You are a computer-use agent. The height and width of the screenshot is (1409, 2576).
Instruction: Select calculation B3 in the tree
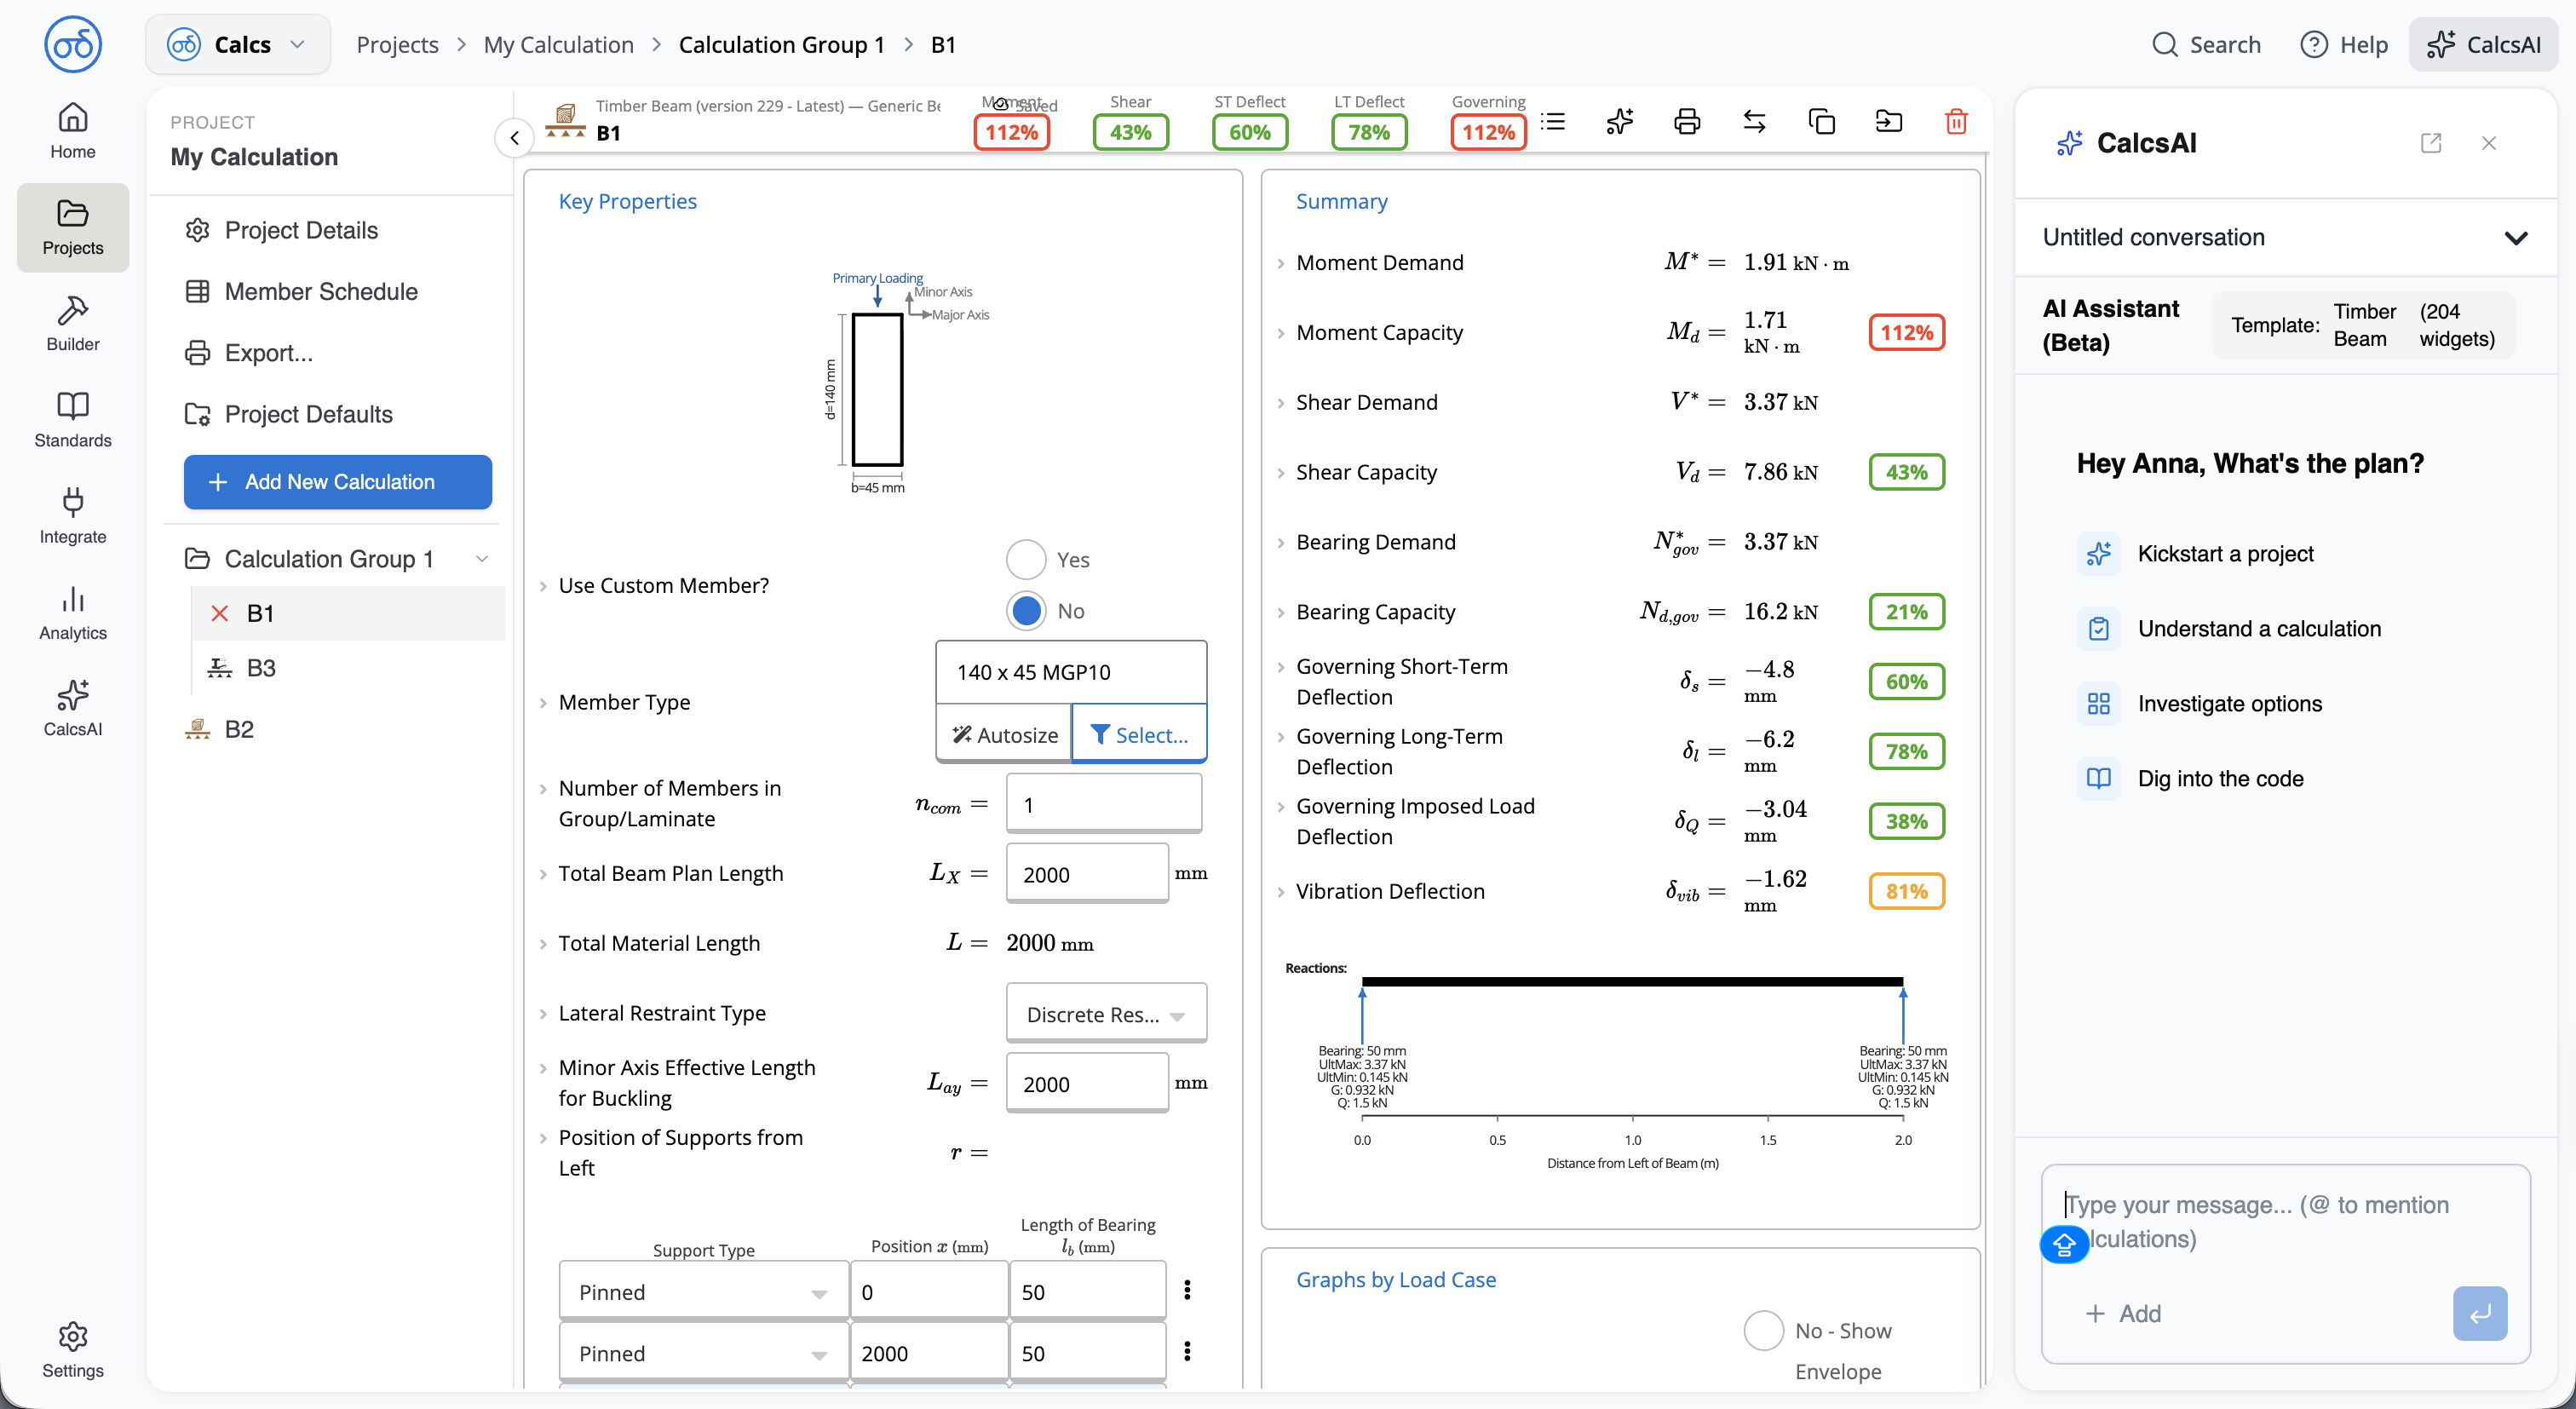point(260,667)
